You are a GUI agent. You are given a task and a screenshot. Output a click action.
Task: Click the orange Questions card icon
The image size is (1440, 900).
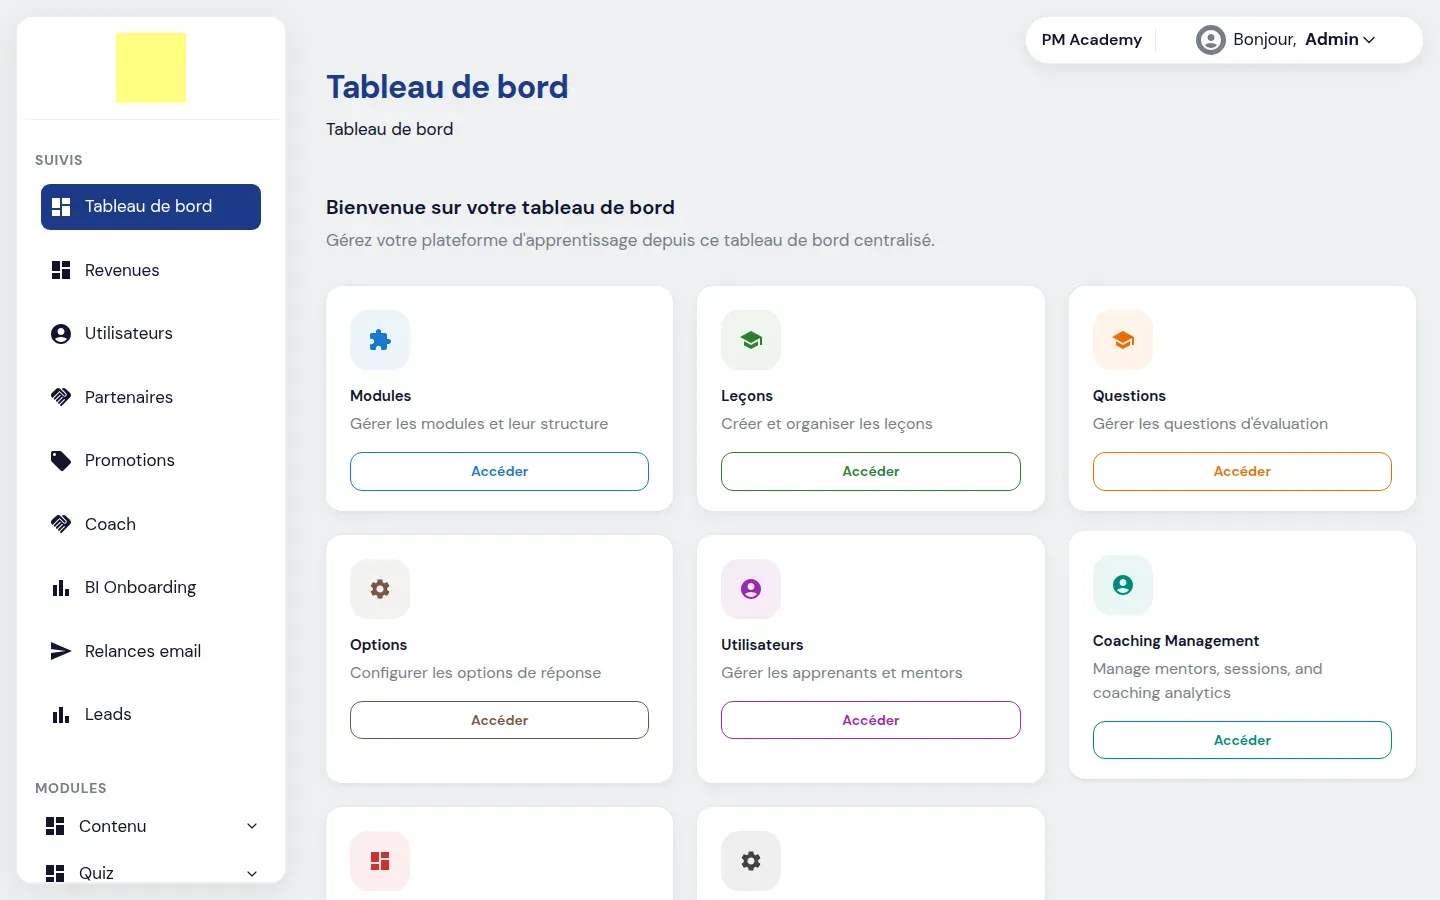click(x=1123, y=340)
